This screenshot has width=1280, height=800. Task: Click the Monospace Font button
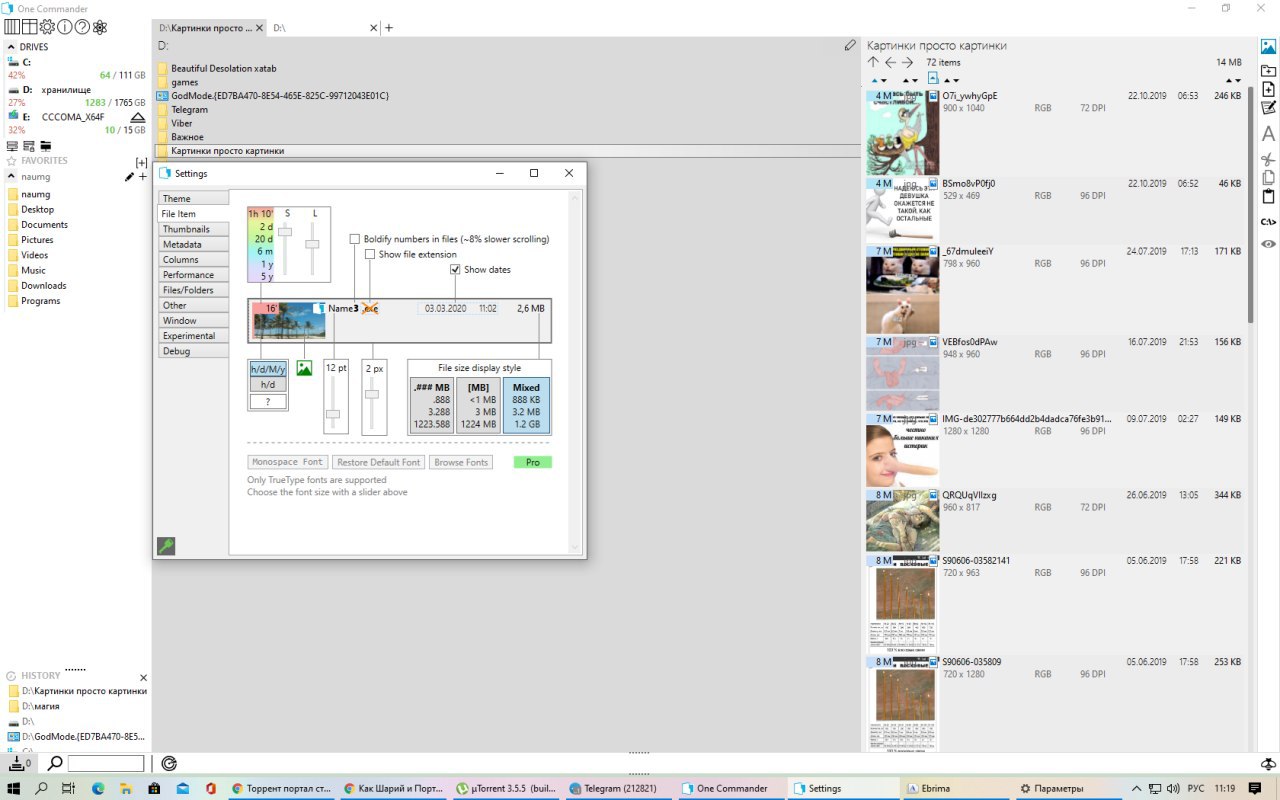[287, 462]
